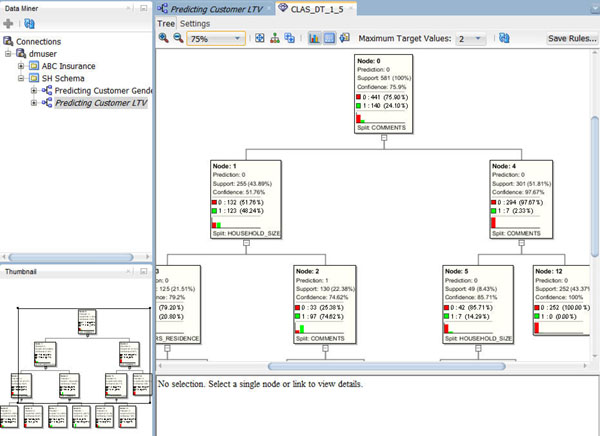Minimize the Data Miner panel
Screen dimensions: 600x436
click(x=144, y=8)
